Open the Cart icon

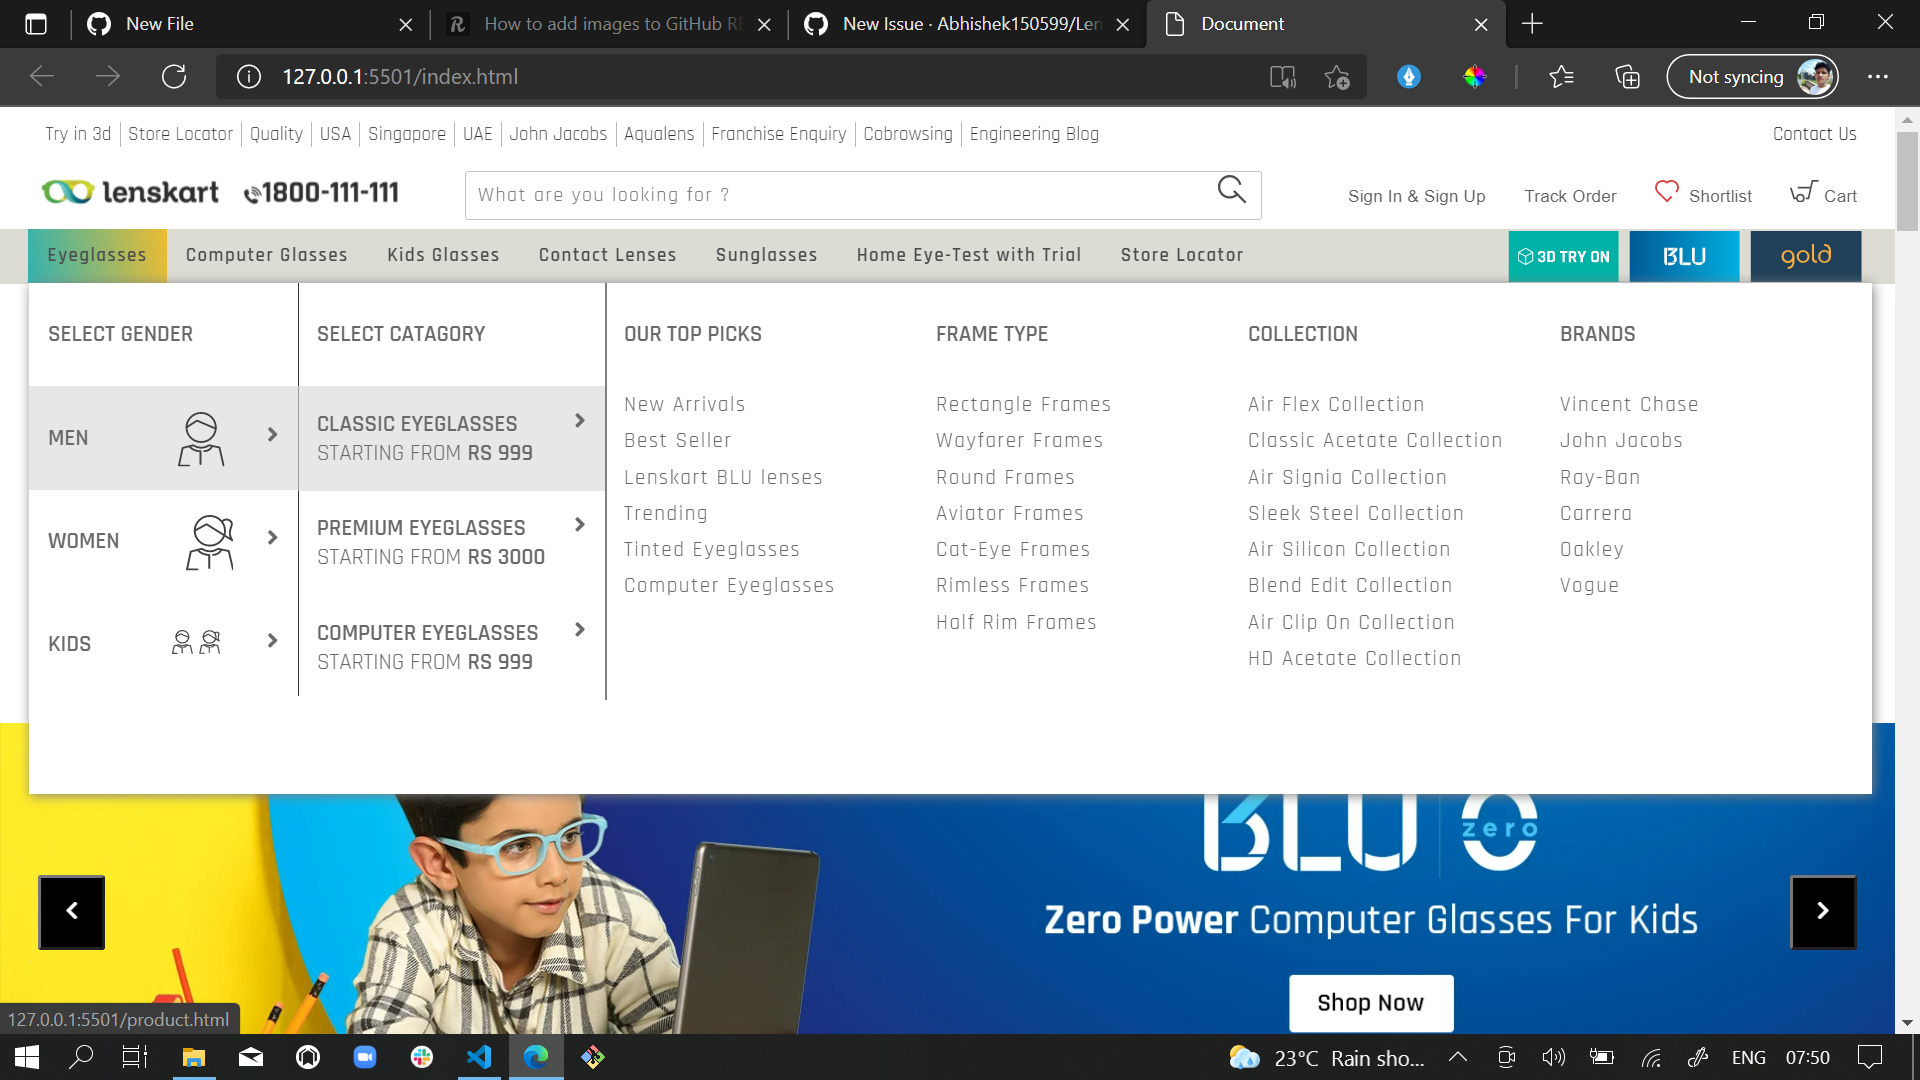coord(1803,191)
